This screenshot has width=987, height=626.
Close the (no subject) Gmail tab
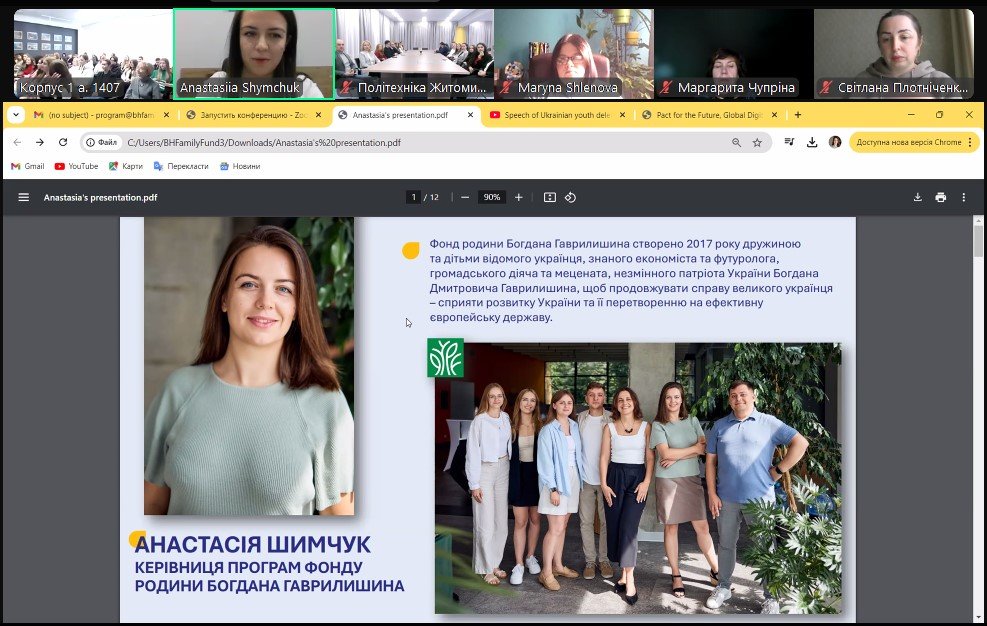point(166,115)
